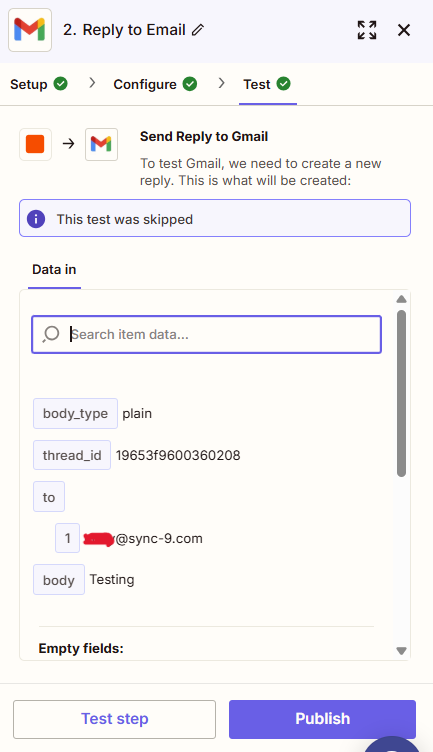Click the Gmail app icon in header
The image size is (433, 752).
[30, 30]
